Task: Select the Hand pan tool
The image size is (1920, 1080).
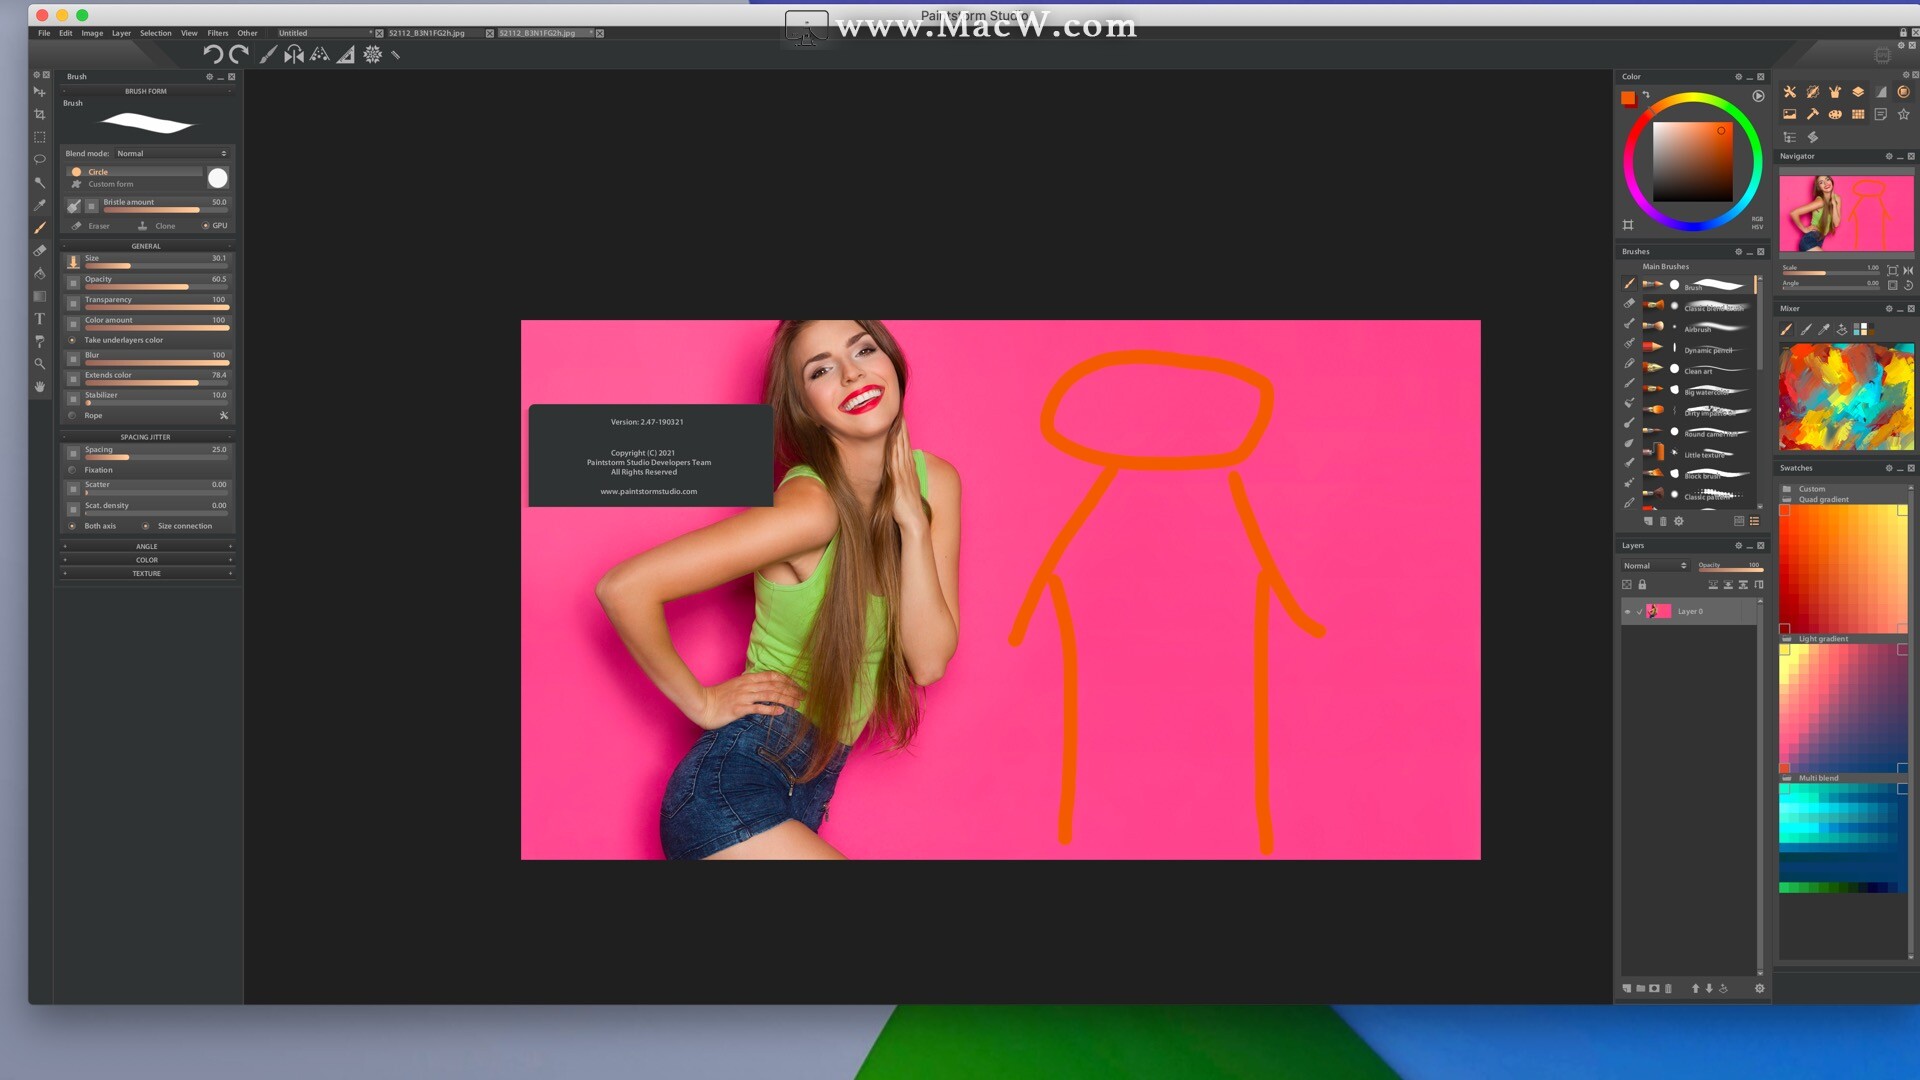Action: coord(40,386)
